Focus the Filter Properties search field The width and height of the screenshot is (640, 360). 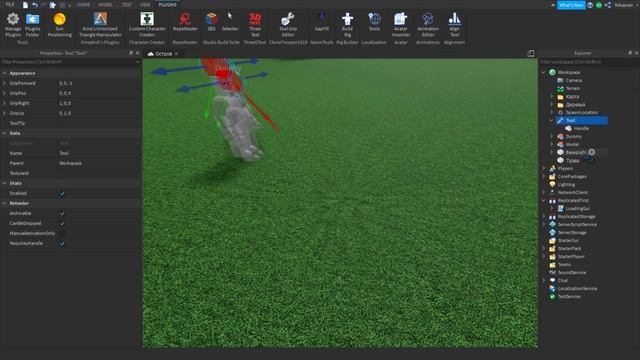tap(69, 62)
